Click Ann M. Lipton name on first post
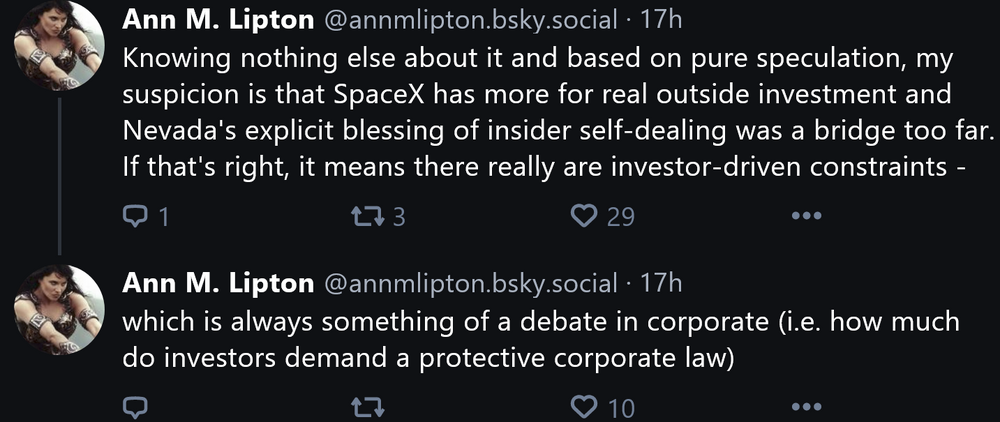This screenshot has width=1000, height=422. 218,21
